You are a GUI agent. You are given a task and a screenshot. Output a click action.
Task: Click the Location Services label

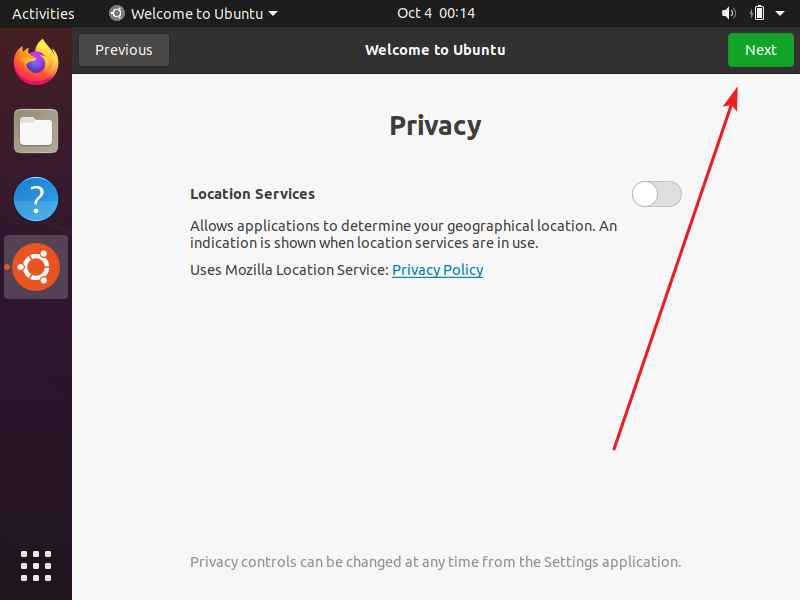pyautogui.click(x=253, y=194)
